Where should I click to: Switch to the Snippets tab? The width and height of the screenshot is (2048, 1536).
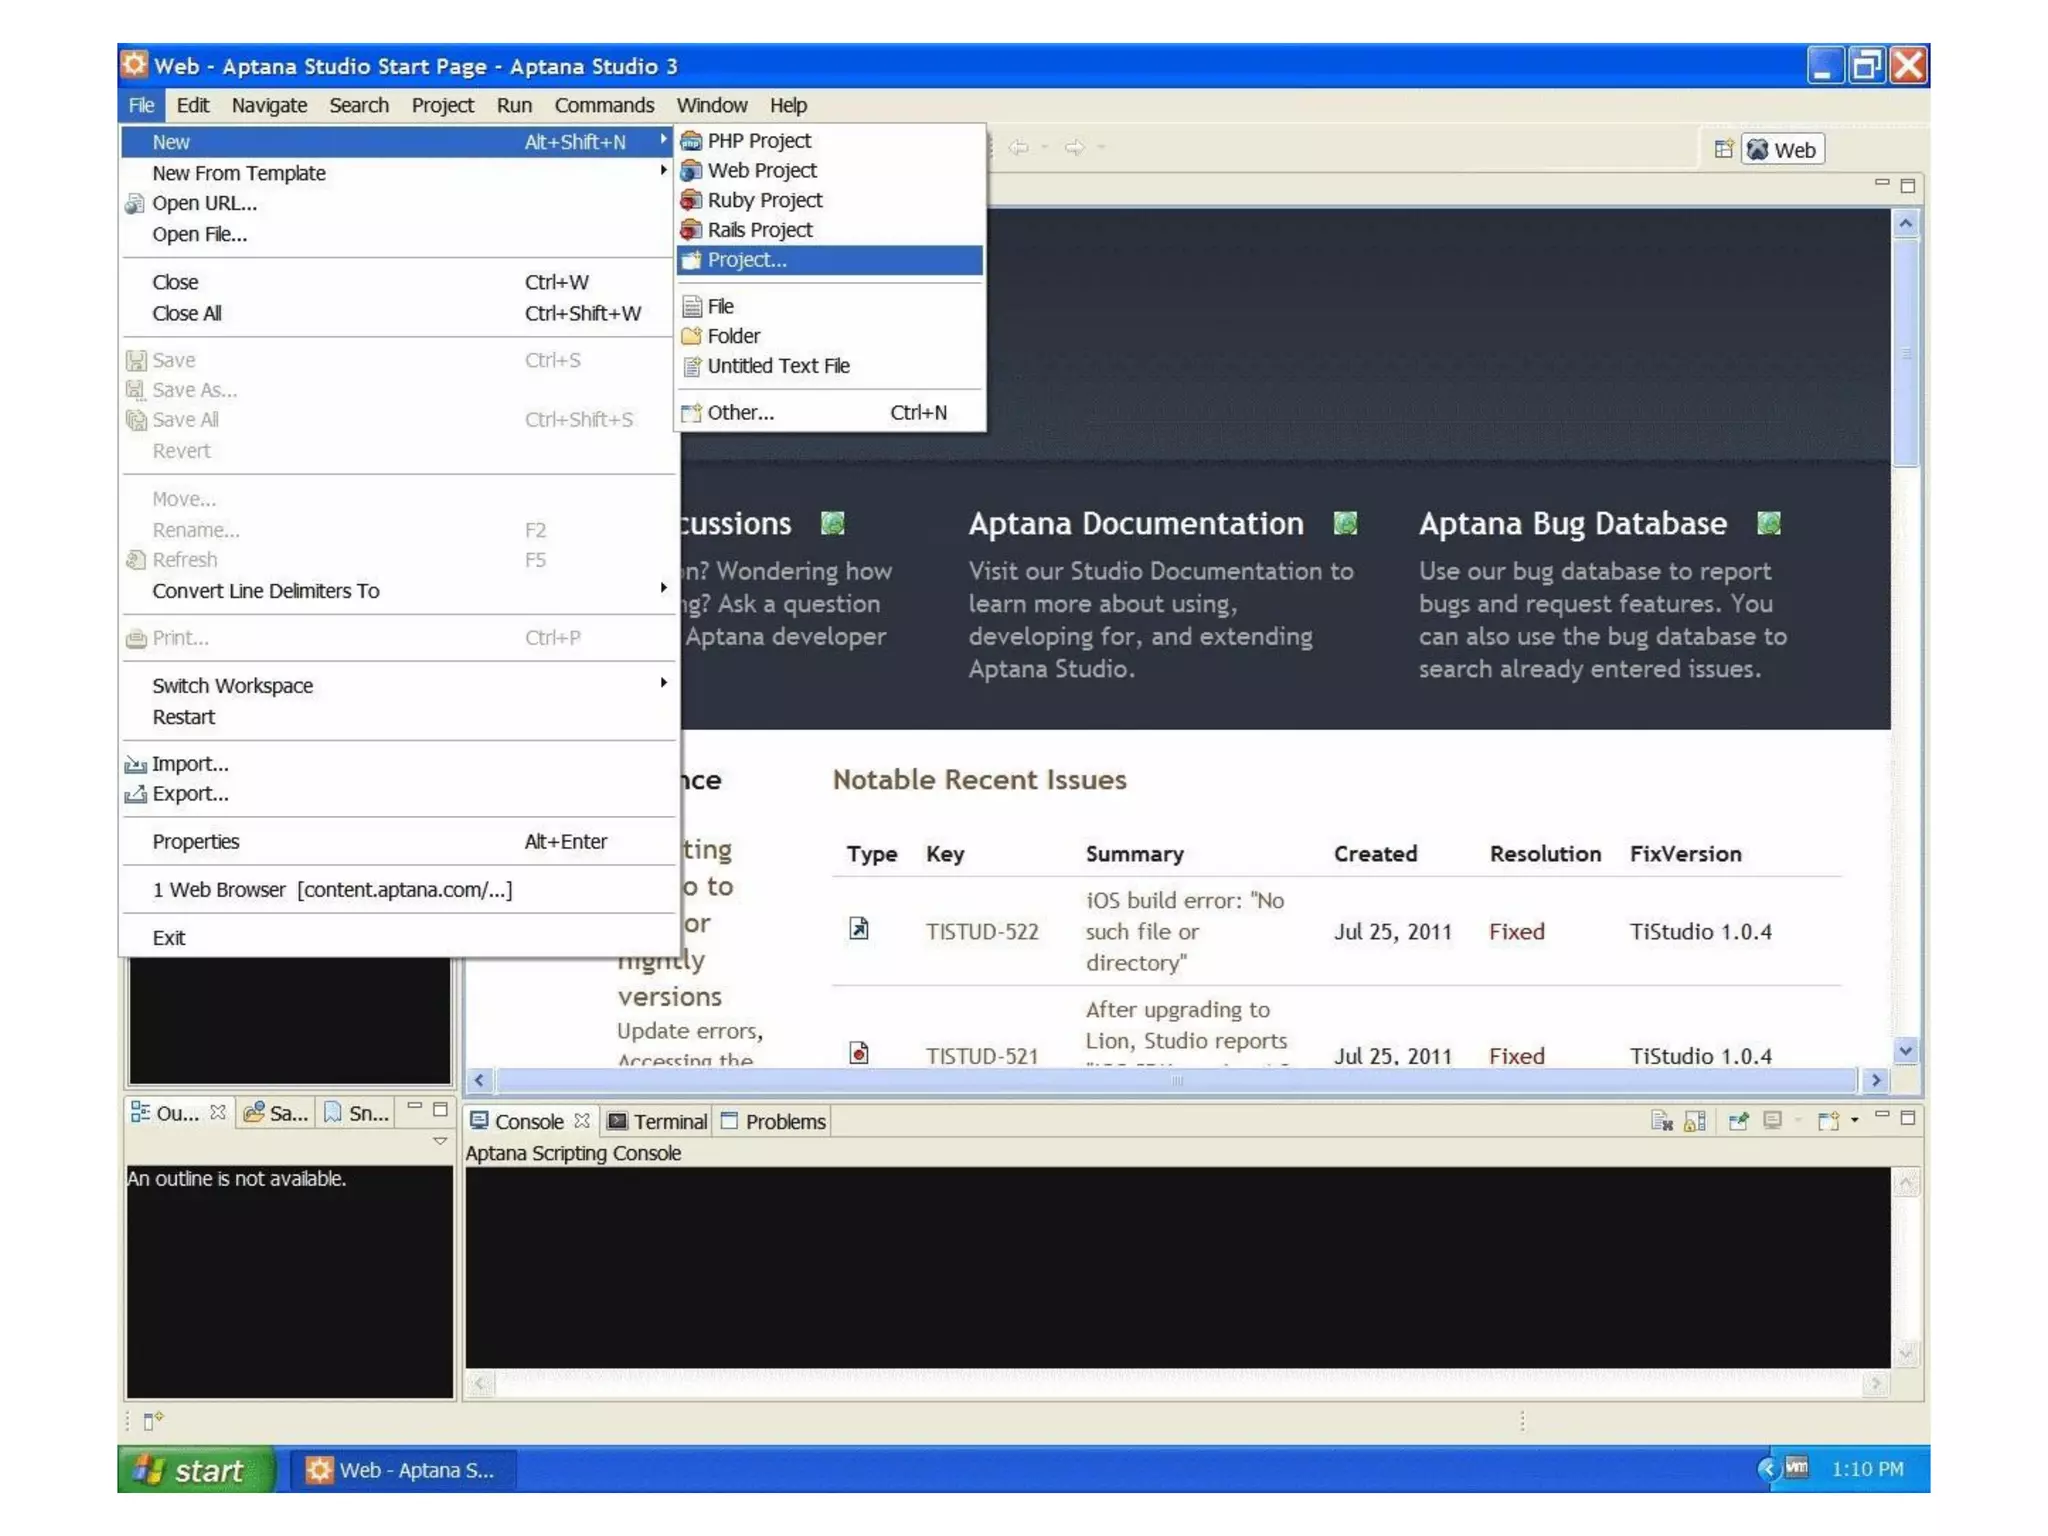[356, 1113]
